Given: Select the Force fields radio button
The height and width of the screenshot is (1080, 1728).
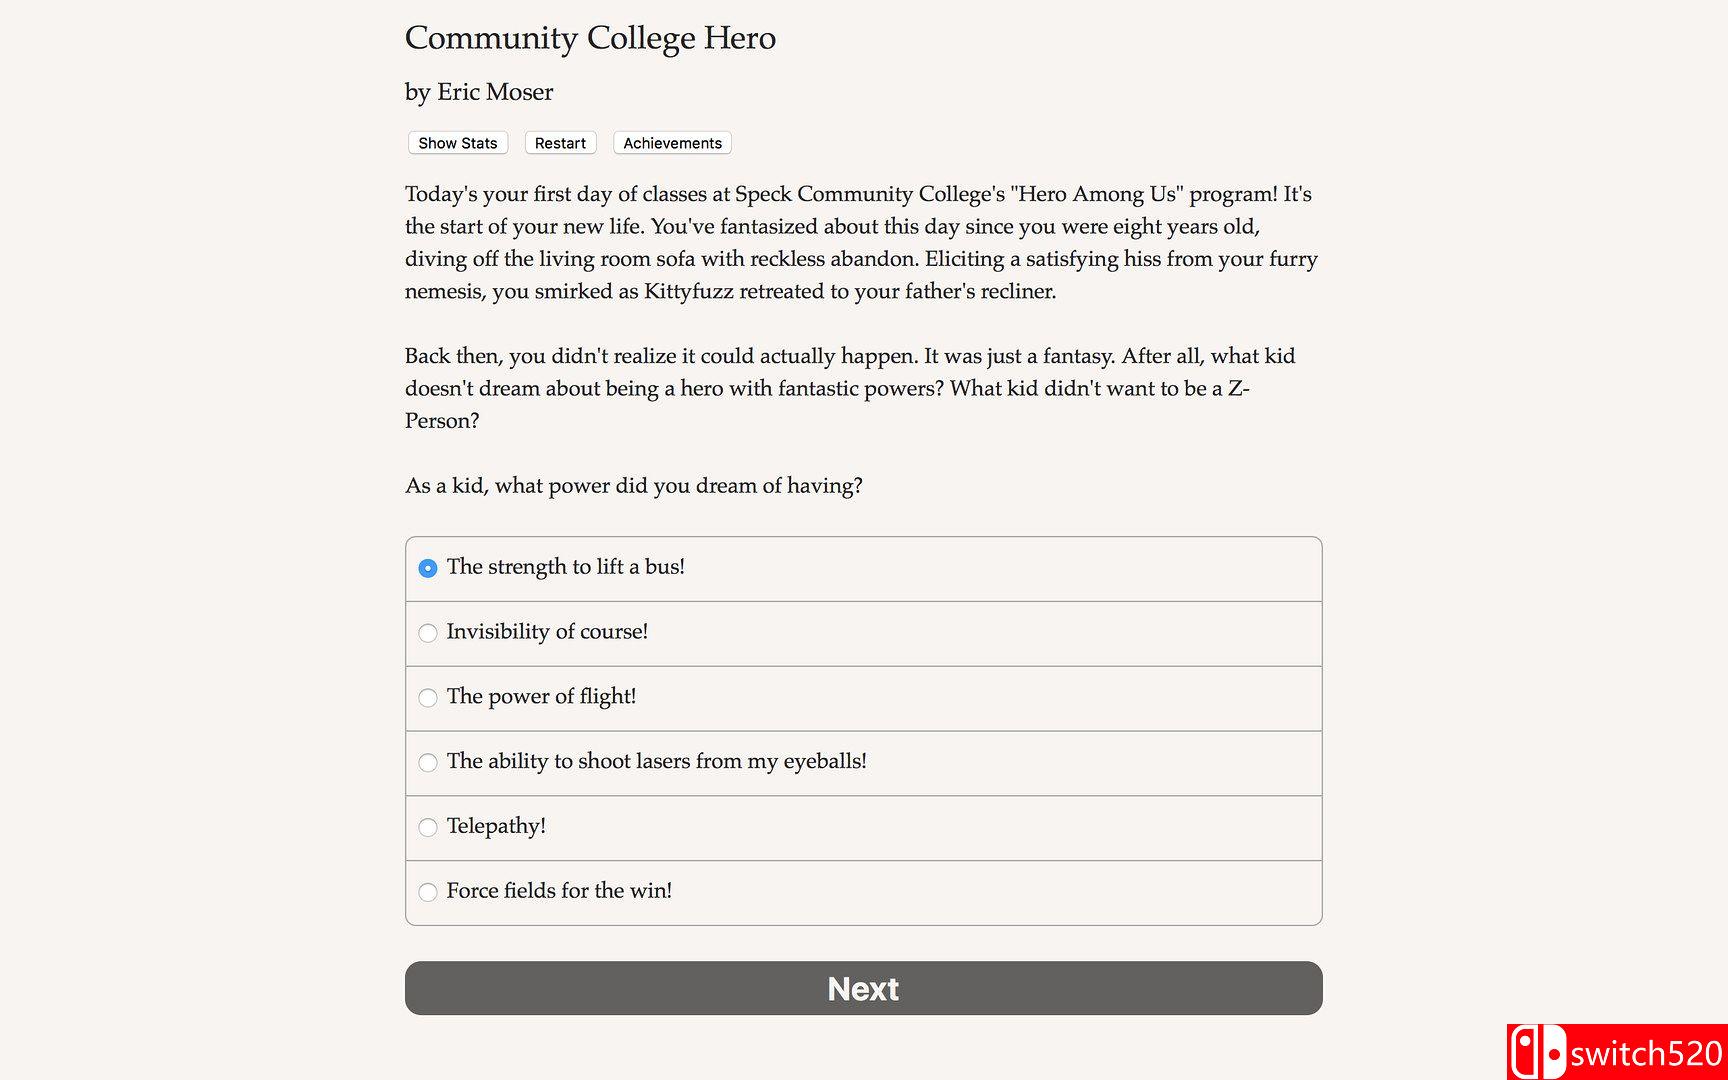Looking at the screenshot, I should click(x=428, y=892).
